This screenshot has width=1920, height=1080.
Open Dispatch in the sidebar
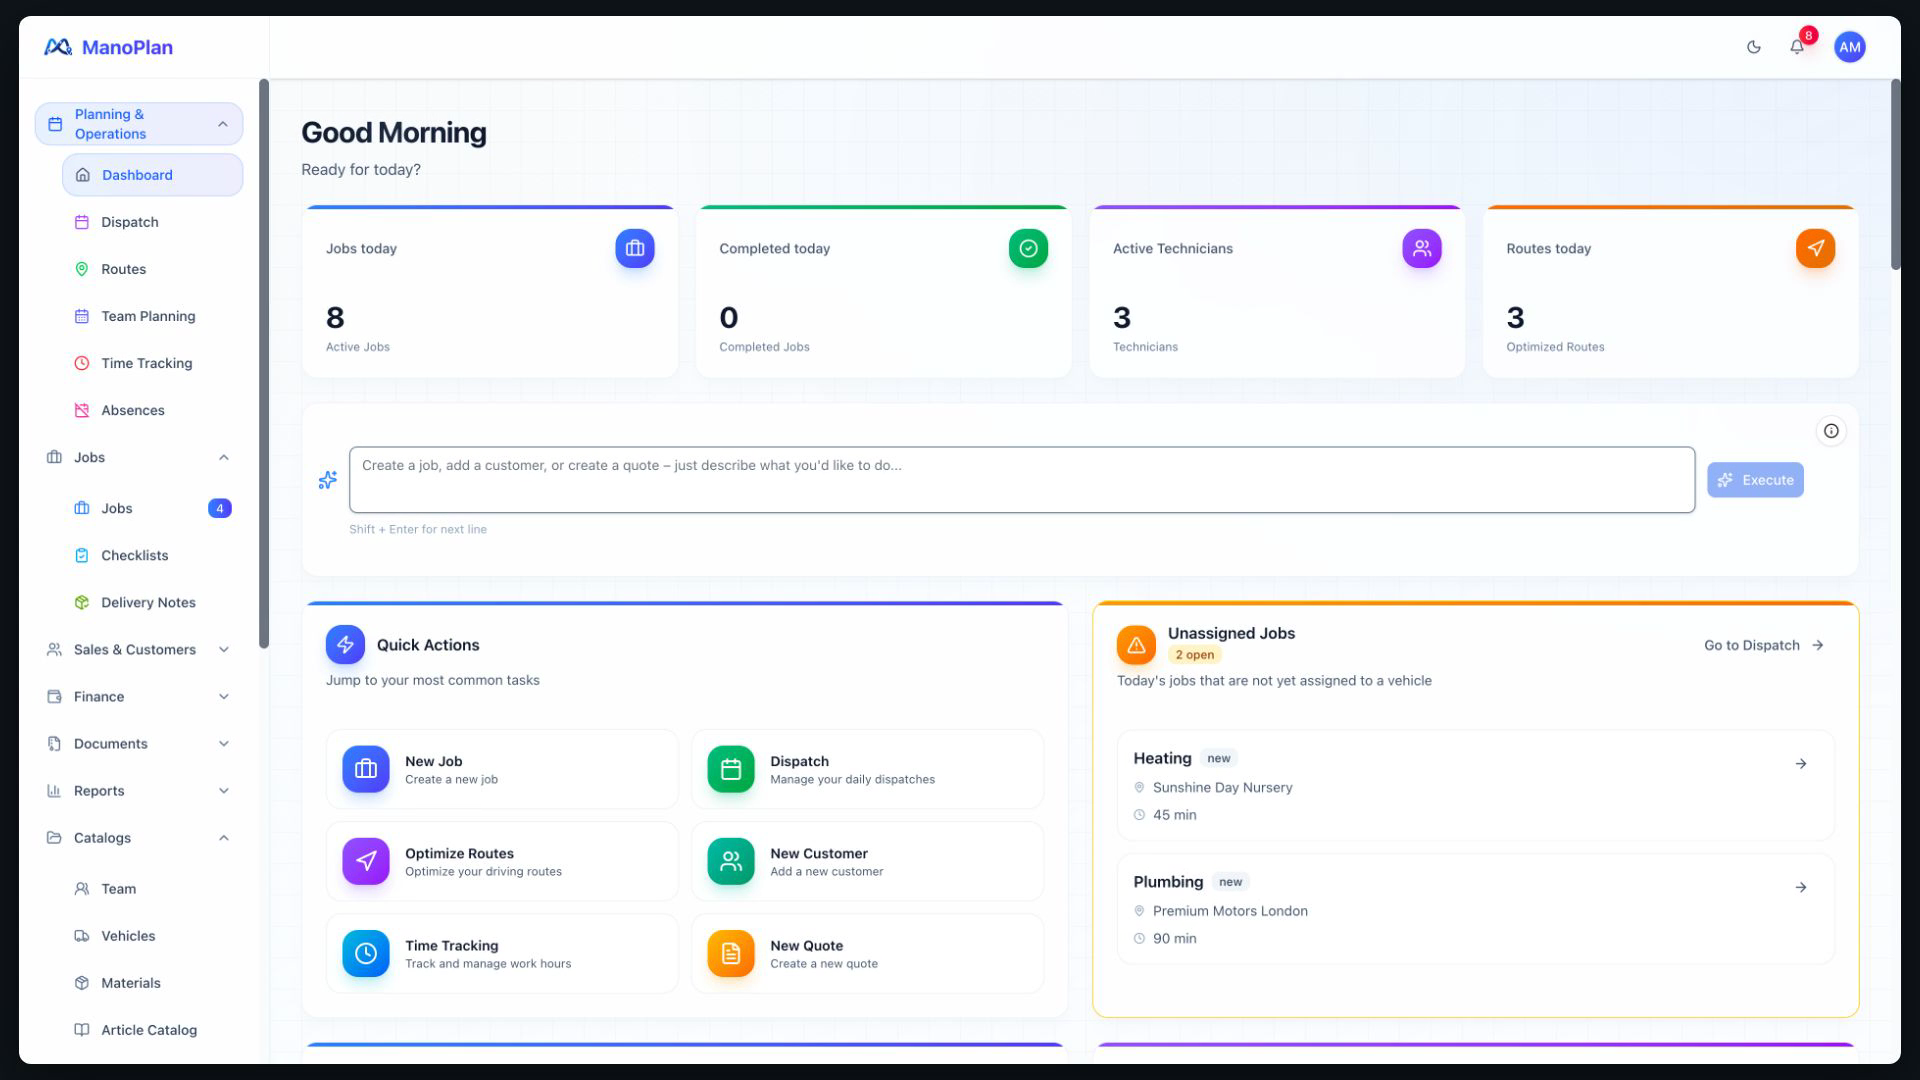coord(152,222)
